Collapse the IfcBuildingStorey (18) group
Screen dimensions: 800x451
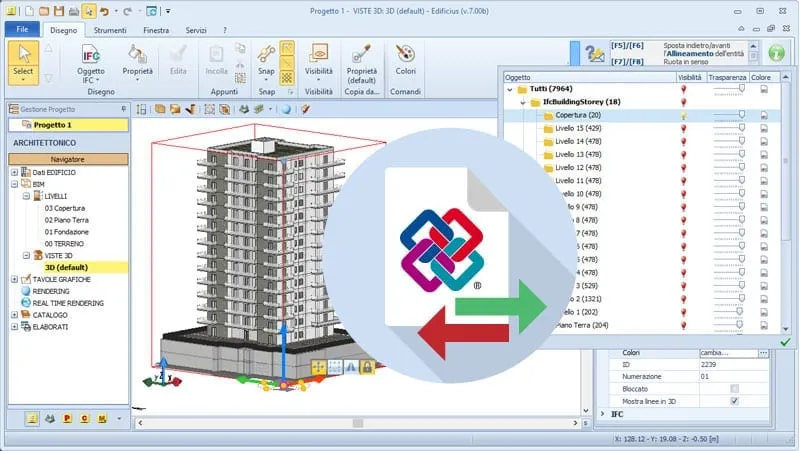(x=522, y=102)
